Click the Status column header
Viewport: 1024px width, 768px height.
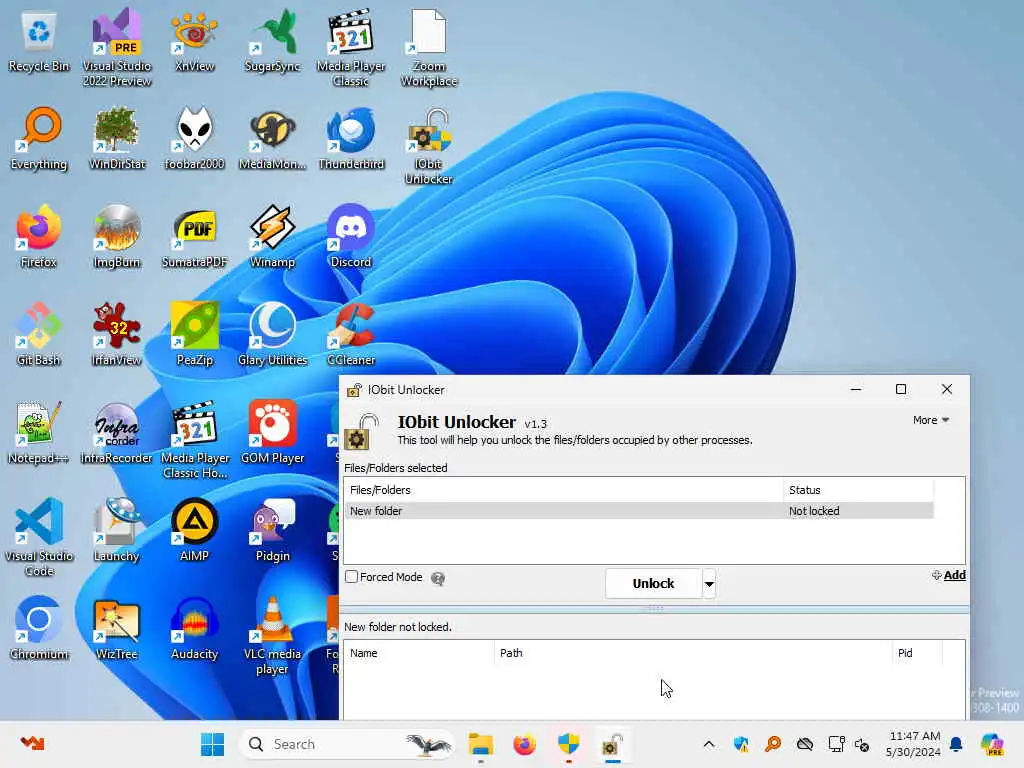(858, 490)
